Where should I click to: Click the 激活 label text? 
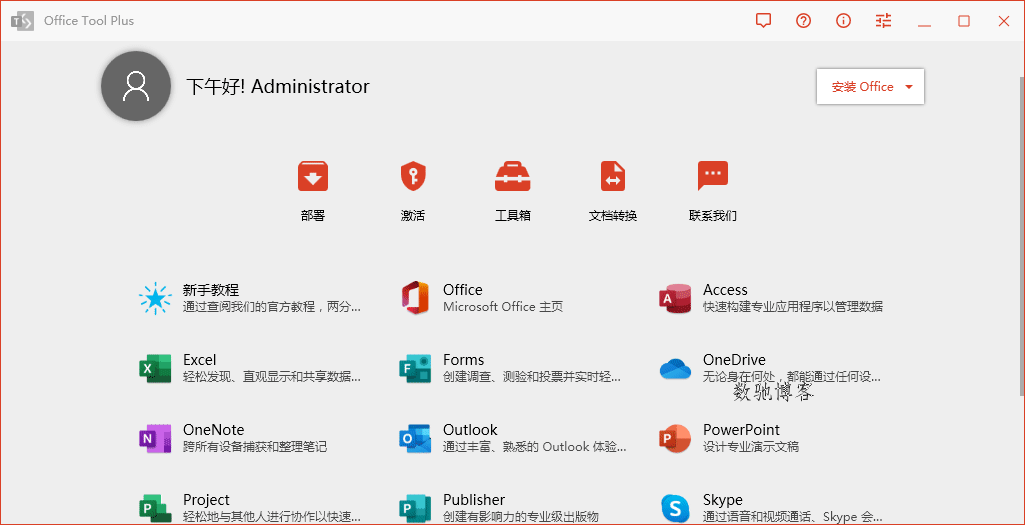coord(413,216)
